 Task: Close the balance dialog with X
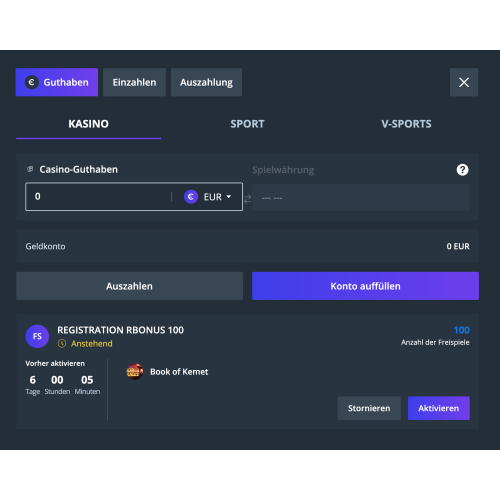[464, 82]
